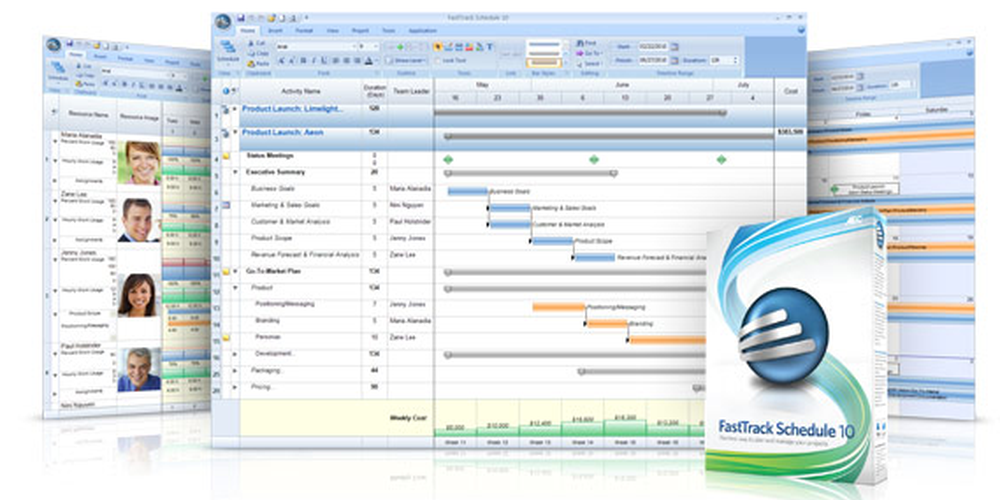Click the help icon at ribbon right
Screen dimensions: 1000x500
click(x=801, y=29)
